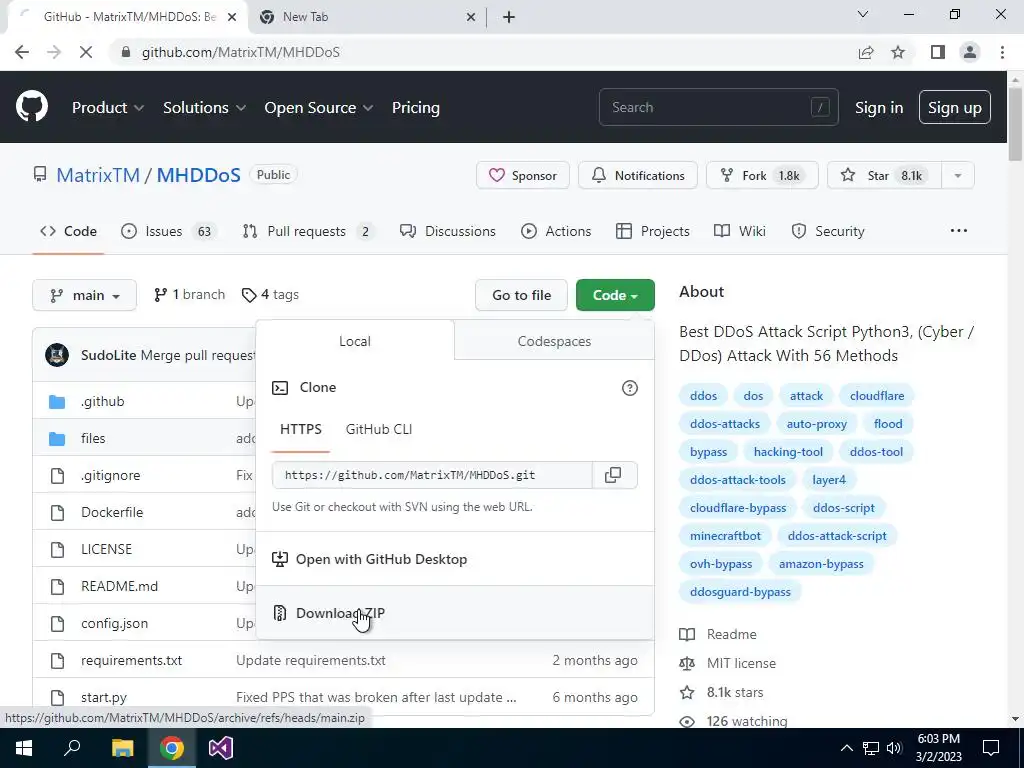Open the network tray icon

point(871,748)
